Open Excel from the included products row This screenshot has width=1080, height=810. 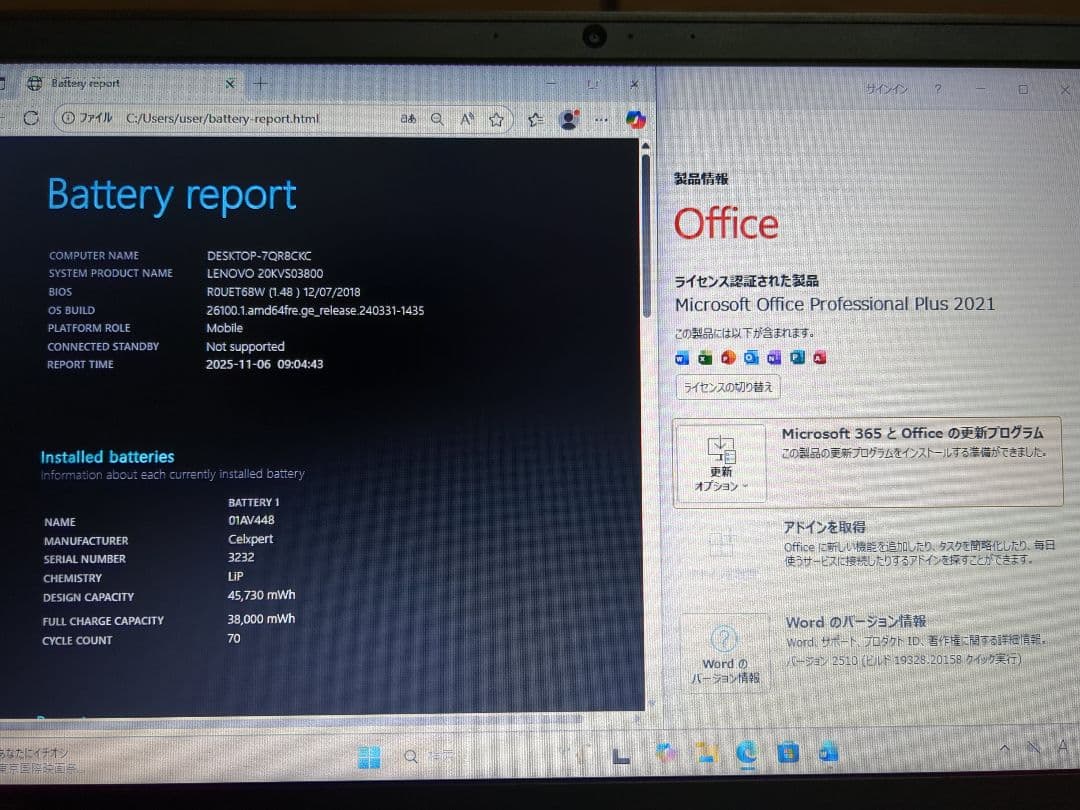[705, 358]
